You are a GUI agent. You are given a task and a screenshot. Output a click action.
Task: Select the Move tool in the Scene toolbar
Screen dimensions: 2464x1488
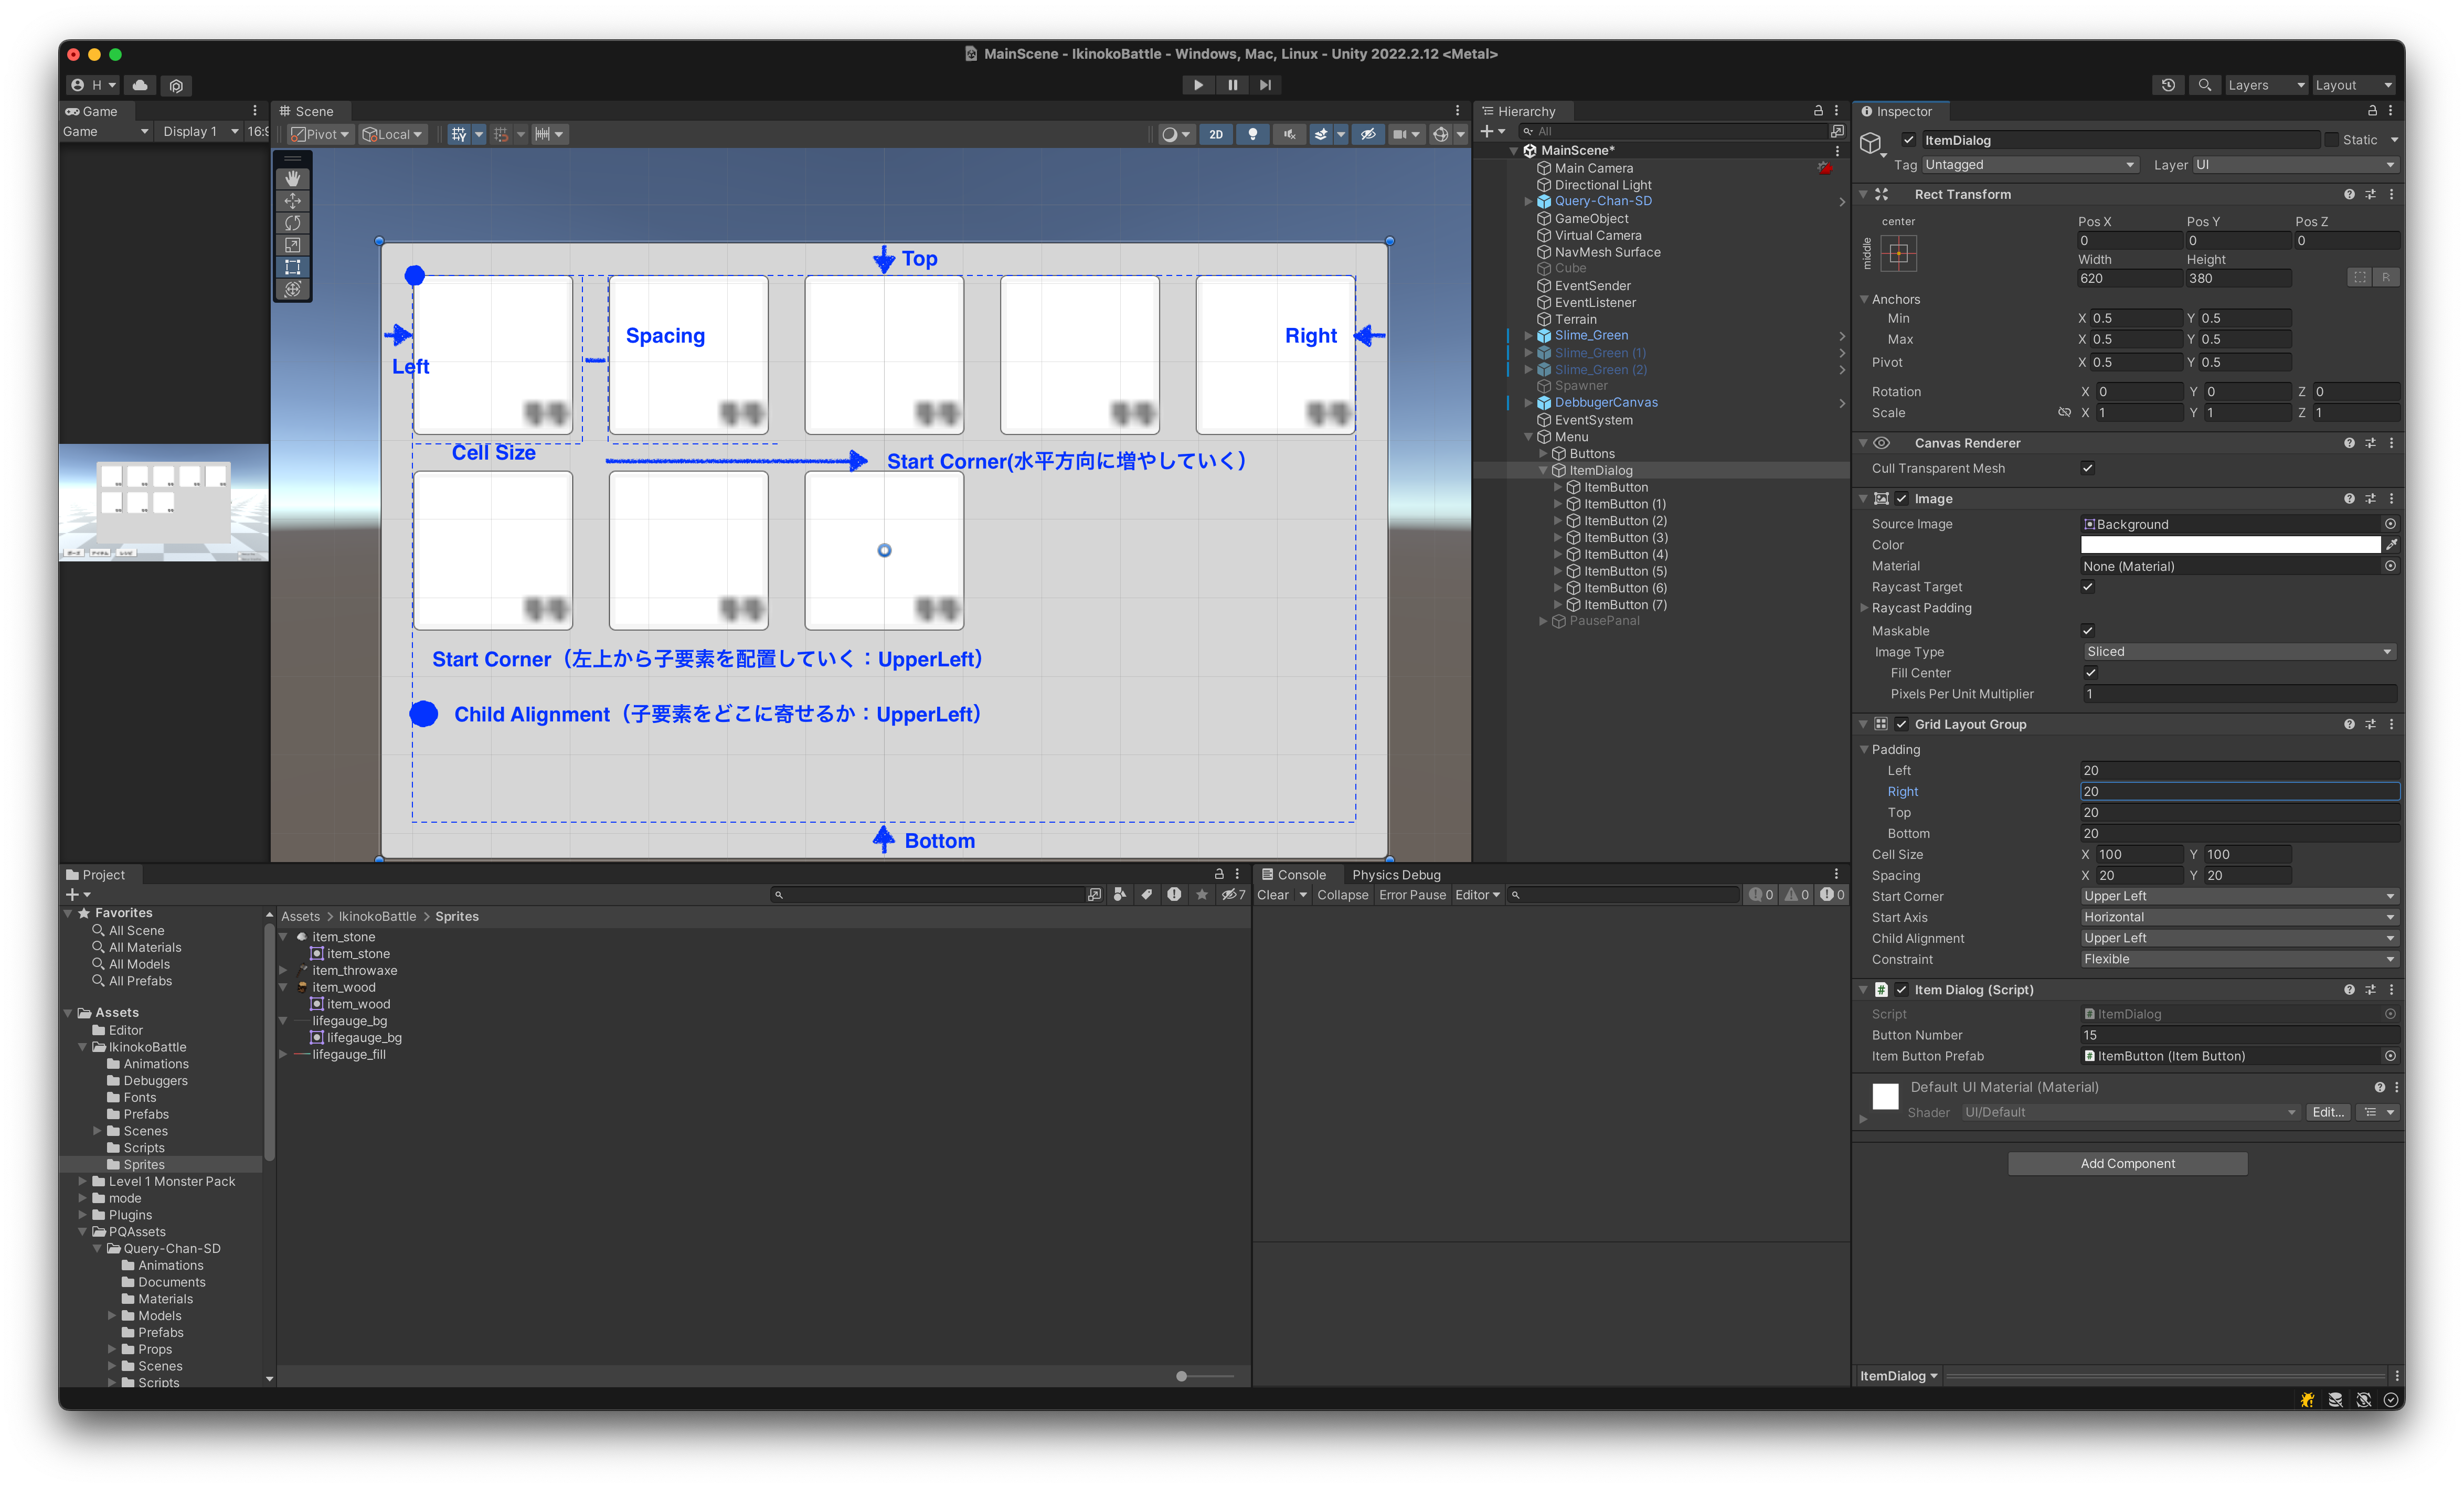coord(293,201)
